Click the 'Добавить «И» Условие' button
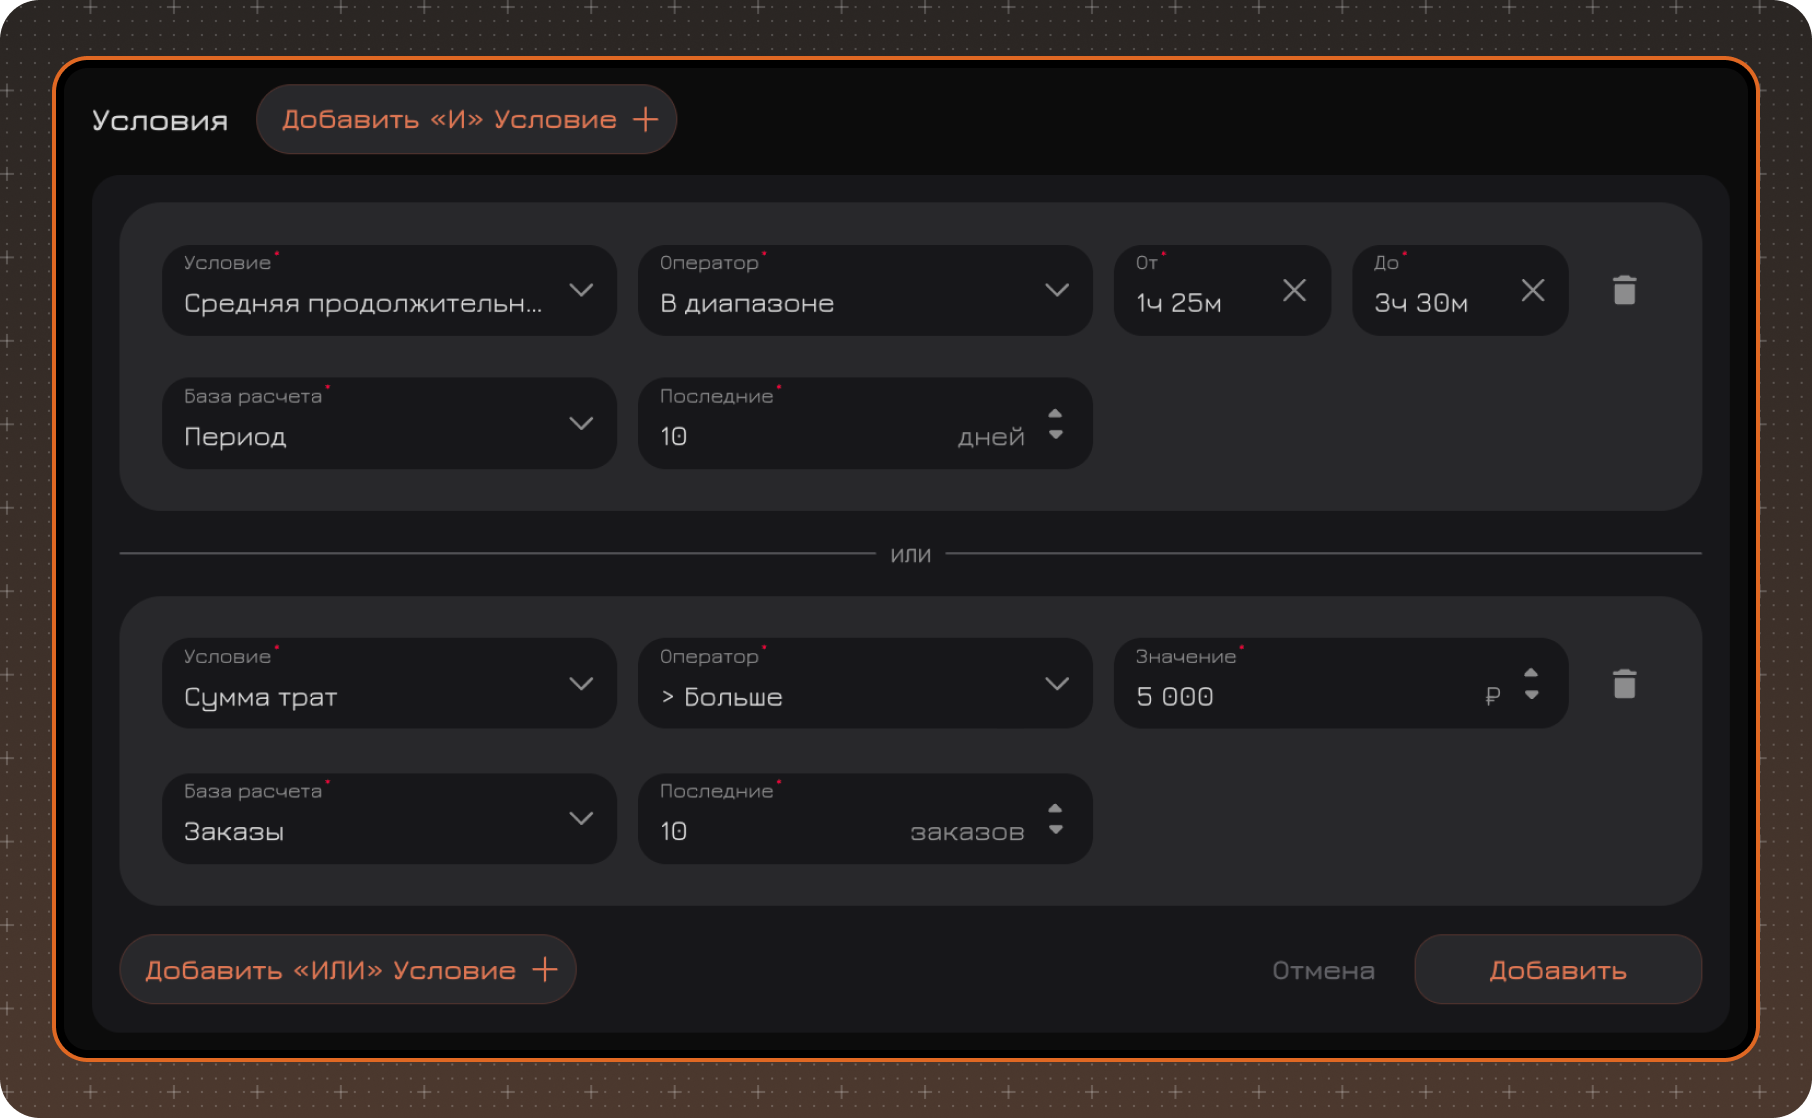This screenshot has height=1118, width=1812. pos(467,119)
